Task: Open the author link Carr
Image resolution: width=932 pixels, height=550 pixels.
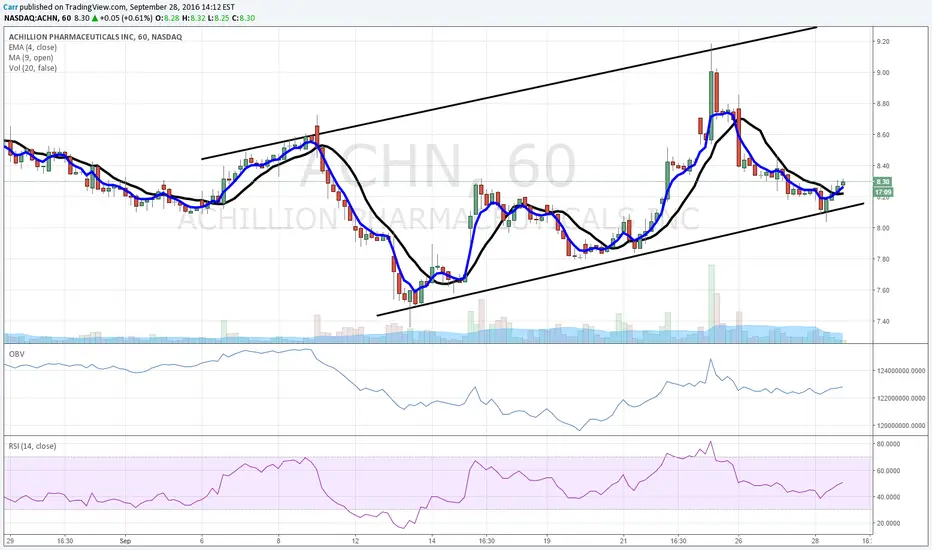Action: pos(10,7)
